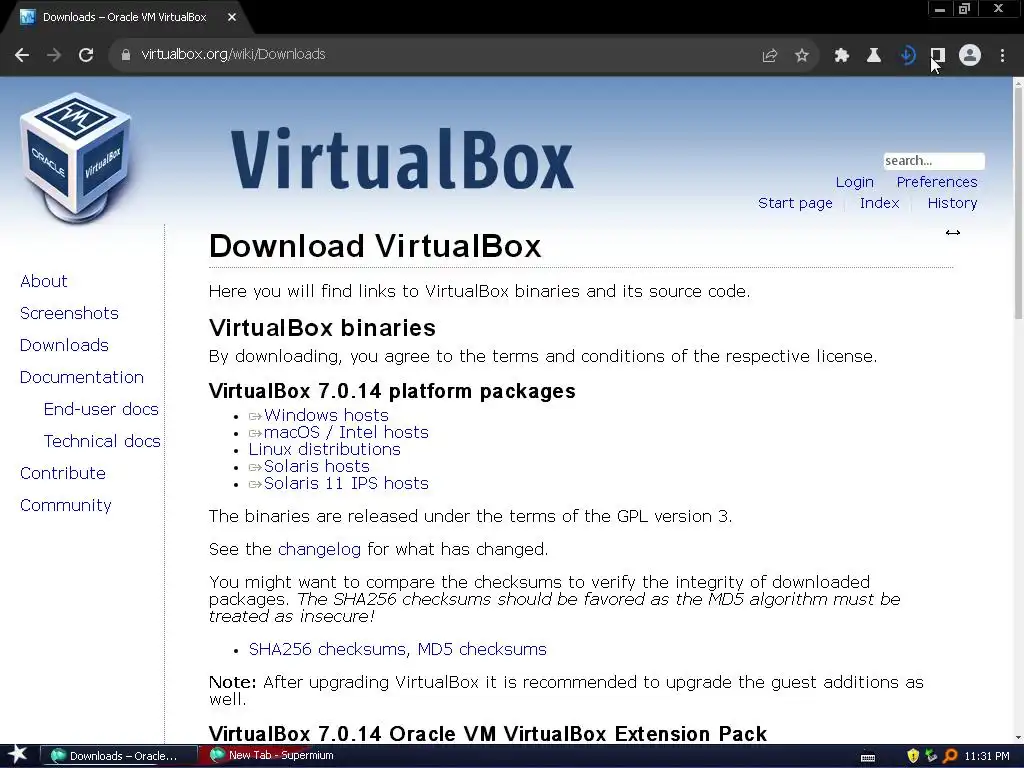Viewport: 1024px width, 768px height.
Task: Close the Downloads – Oracle VM VirtualBox tab
Action: (231, 18)
